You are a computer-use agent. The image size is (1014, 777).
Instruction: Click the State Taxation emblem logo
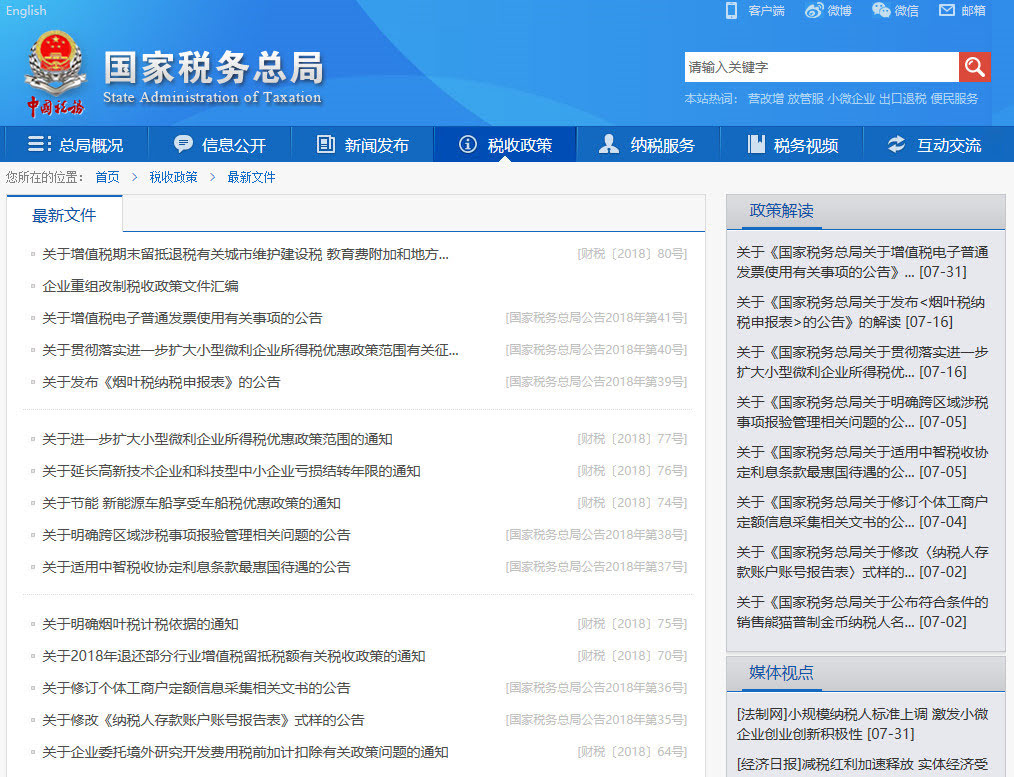(x=55, y=74)
